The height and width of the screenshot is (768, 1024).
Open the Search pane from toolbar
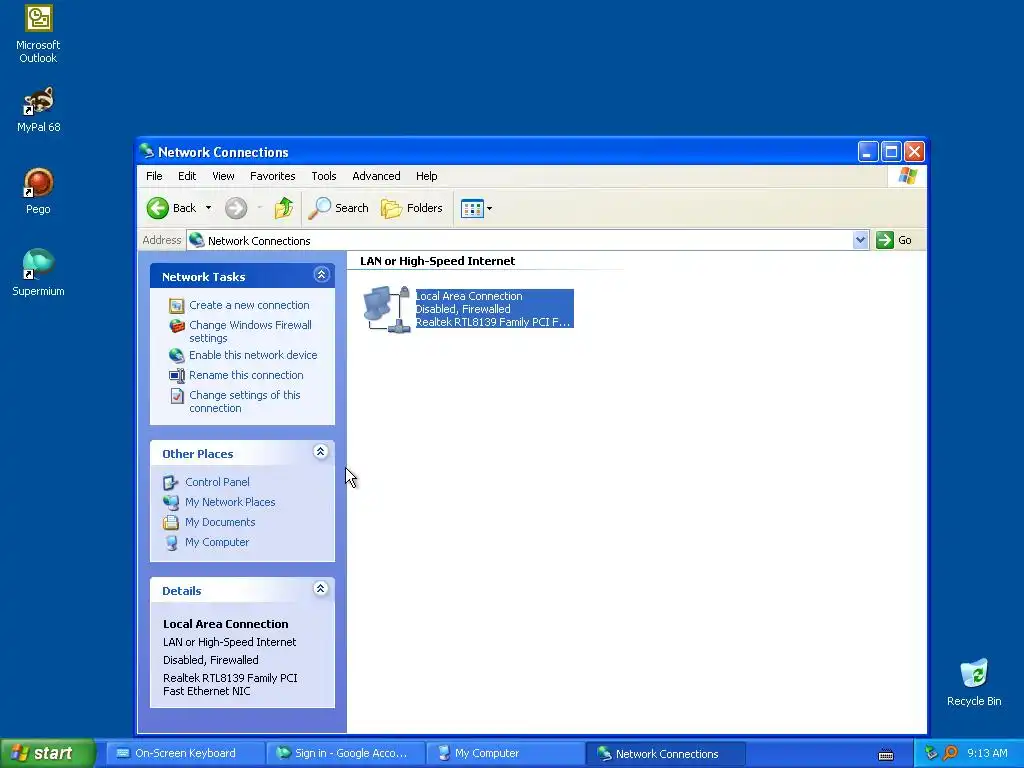(x=338, y=208)
